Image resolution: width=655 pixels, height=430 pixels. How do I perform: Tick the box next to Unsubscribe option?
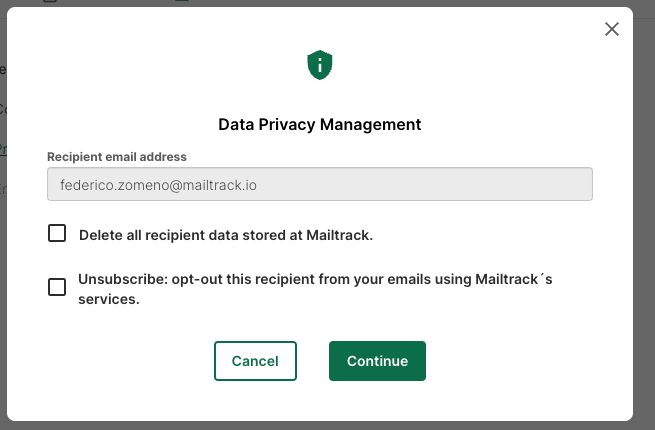(x=57, y=287)
